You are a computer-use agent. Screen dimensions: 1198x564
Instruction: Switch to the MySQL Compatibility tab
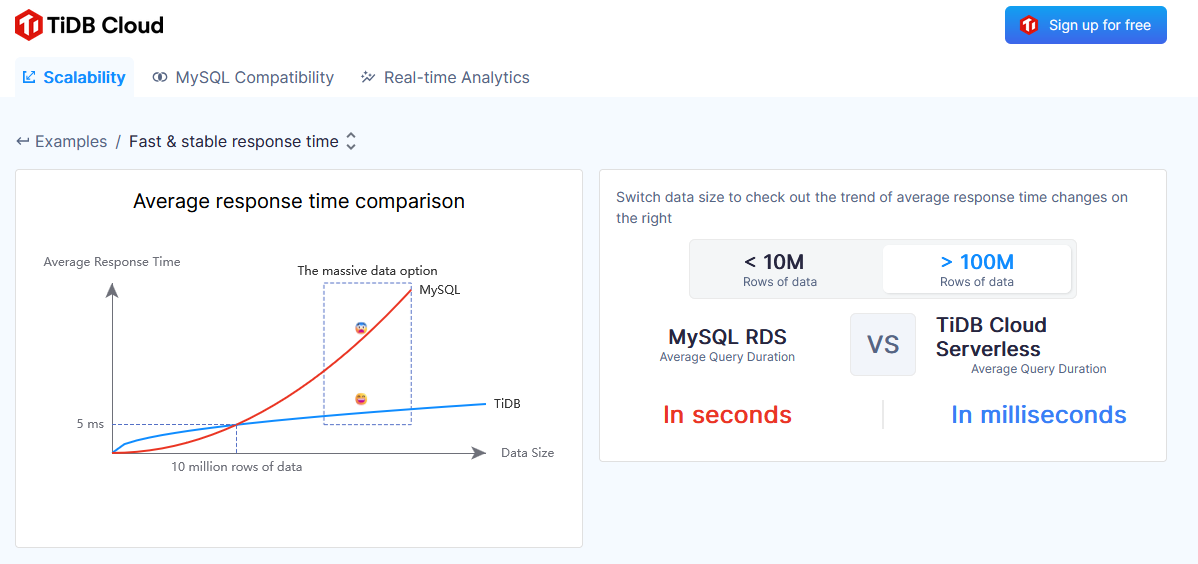pos(254,77)
